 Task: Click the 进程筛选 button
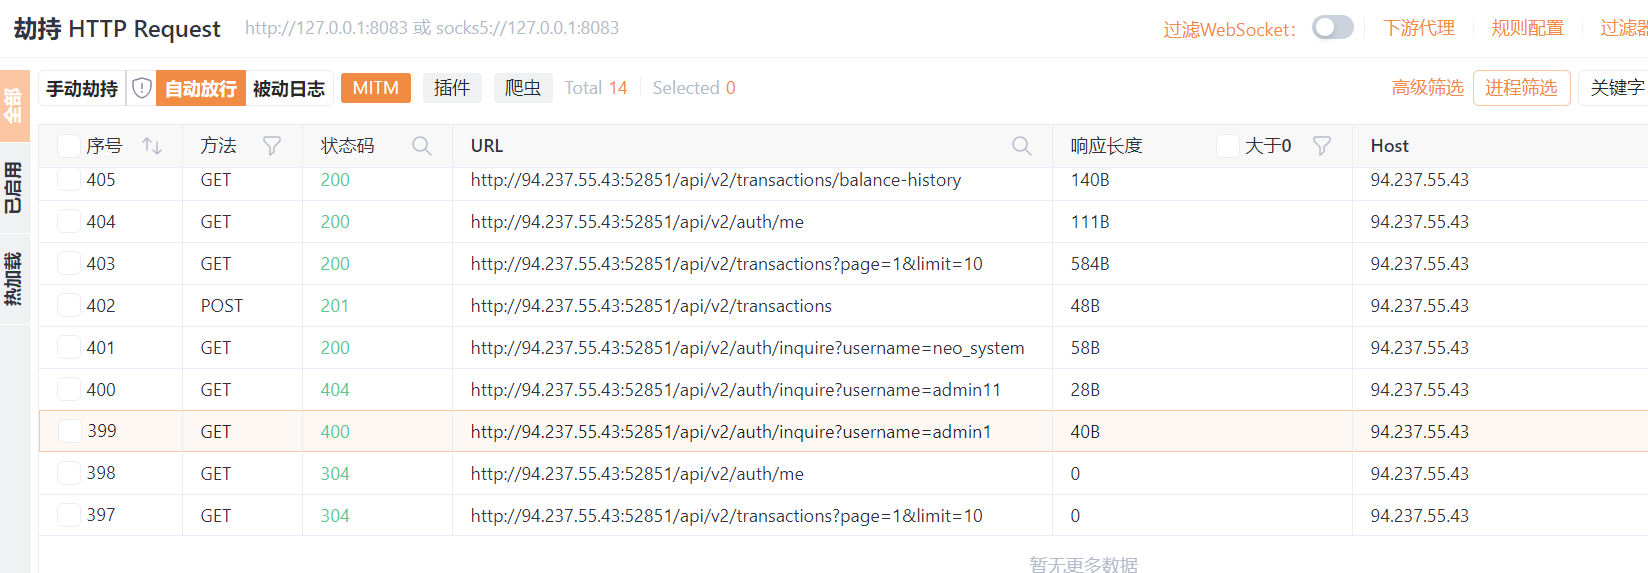1521,88
